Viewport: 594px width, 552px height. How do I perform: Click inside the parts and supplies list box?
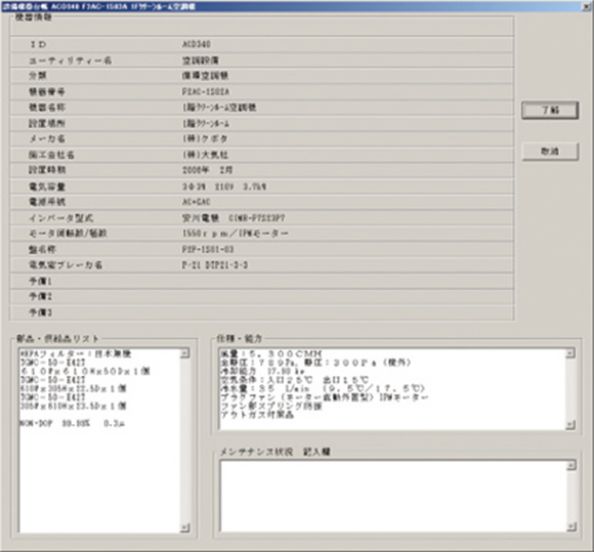coord(100,440)
